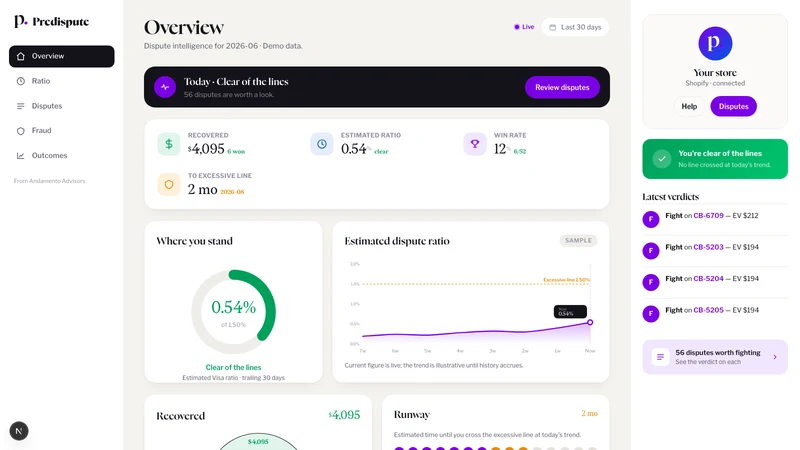Click the SAMPLE badge on the chart
This screenshot has width=800, height=450.
[x=578, y=240]
